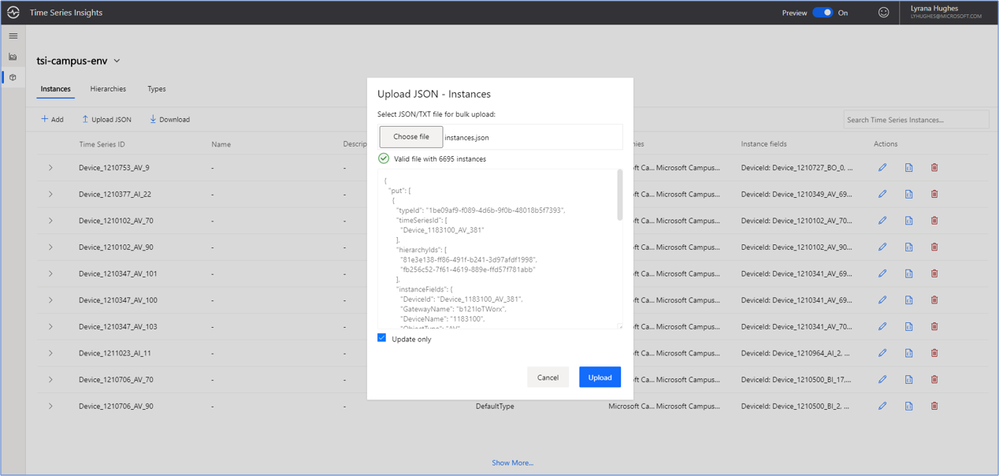Viewport: 999px width, 476px height.
Task: Click the Instance fields column header
Action: click(x=764, y=144)
